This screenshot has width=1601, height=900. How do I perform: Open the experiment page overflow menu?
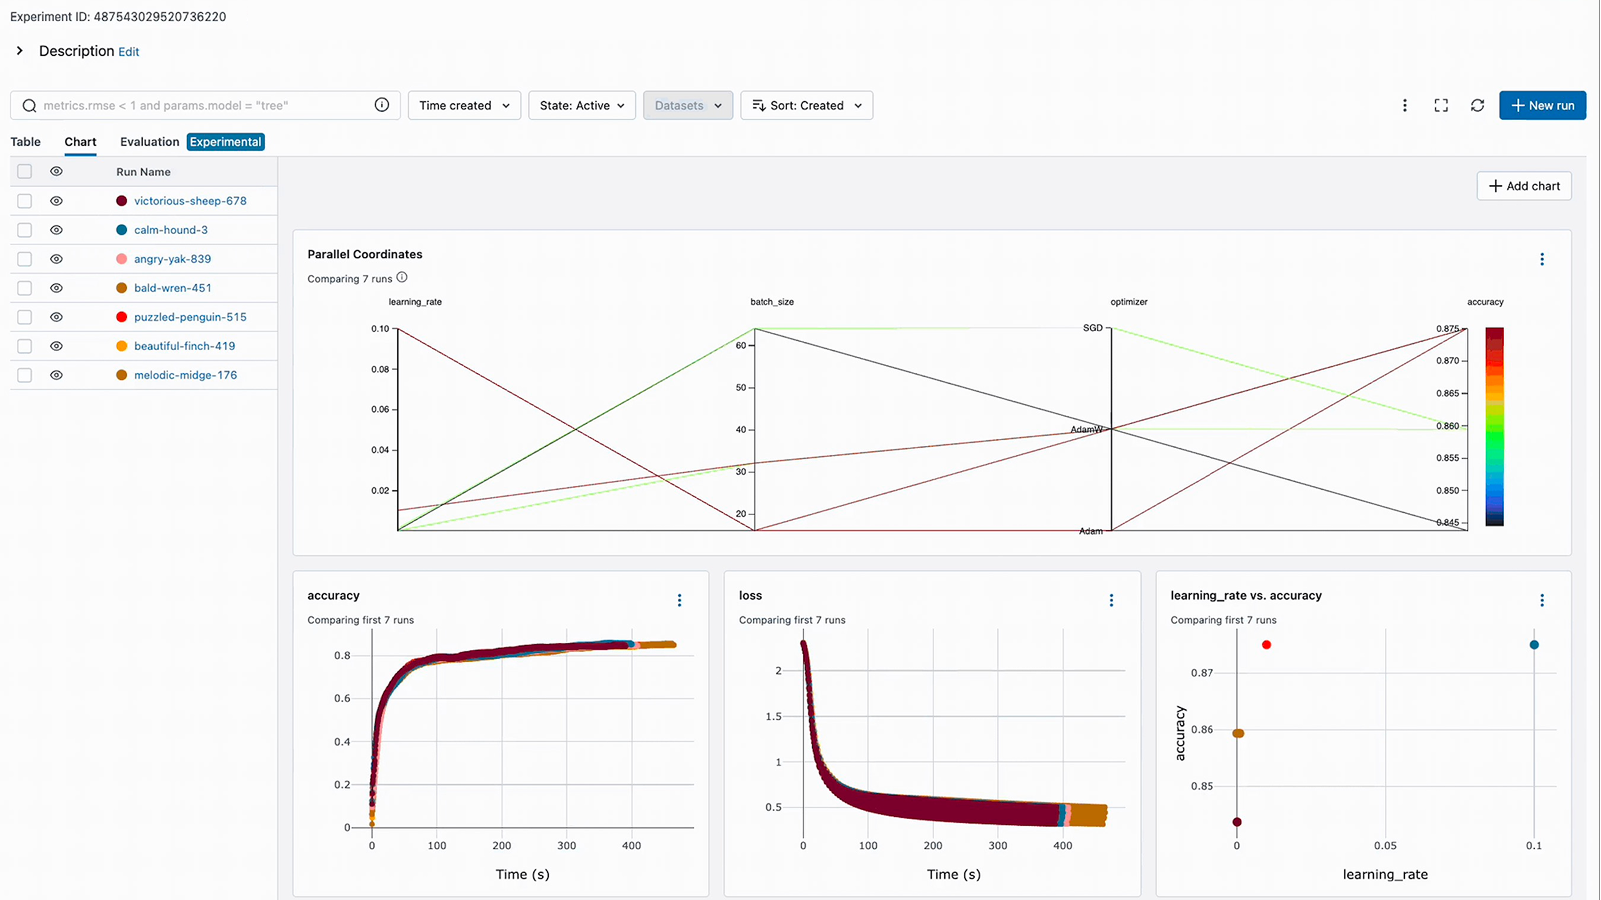[x=1405, y=105]
